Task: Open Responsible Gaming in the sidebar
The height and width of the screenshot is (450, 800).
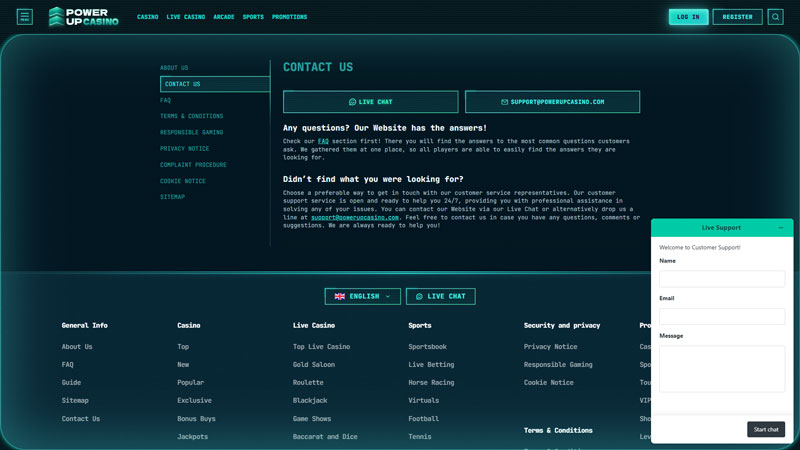Action: tap(191, 132)
